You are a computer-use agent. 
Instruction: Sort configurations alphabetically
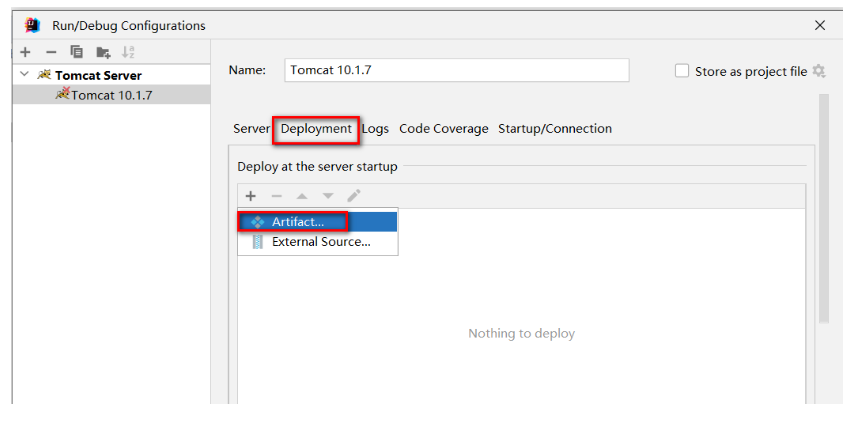(x=128, y=52)
